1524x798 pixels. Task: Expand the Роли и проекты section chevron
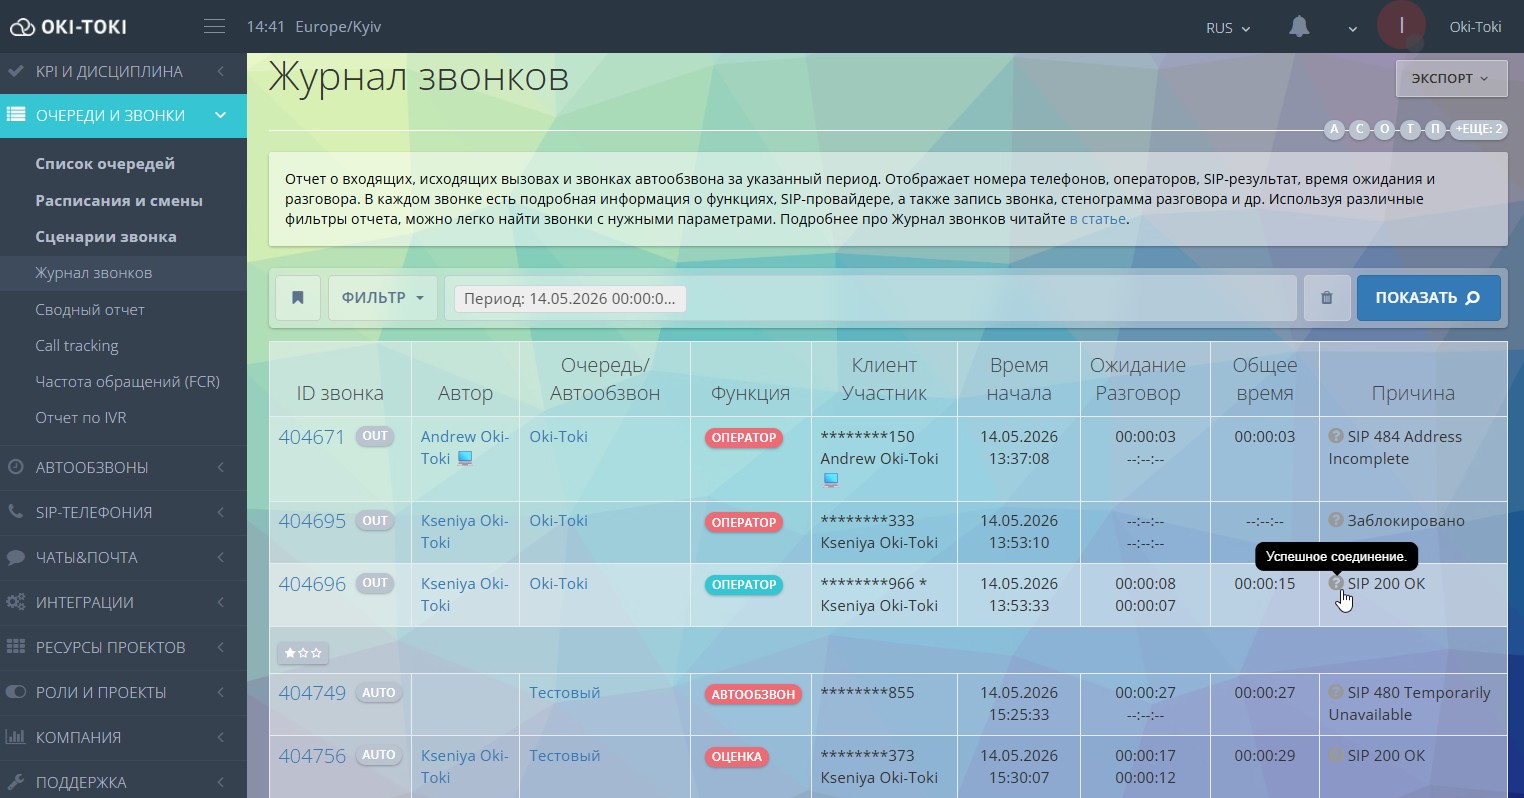coord(221,692)
